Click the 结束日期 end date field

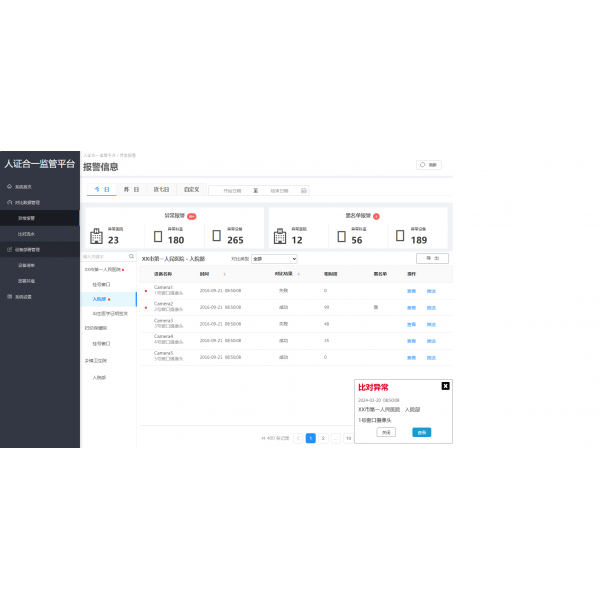click(279, 191)
